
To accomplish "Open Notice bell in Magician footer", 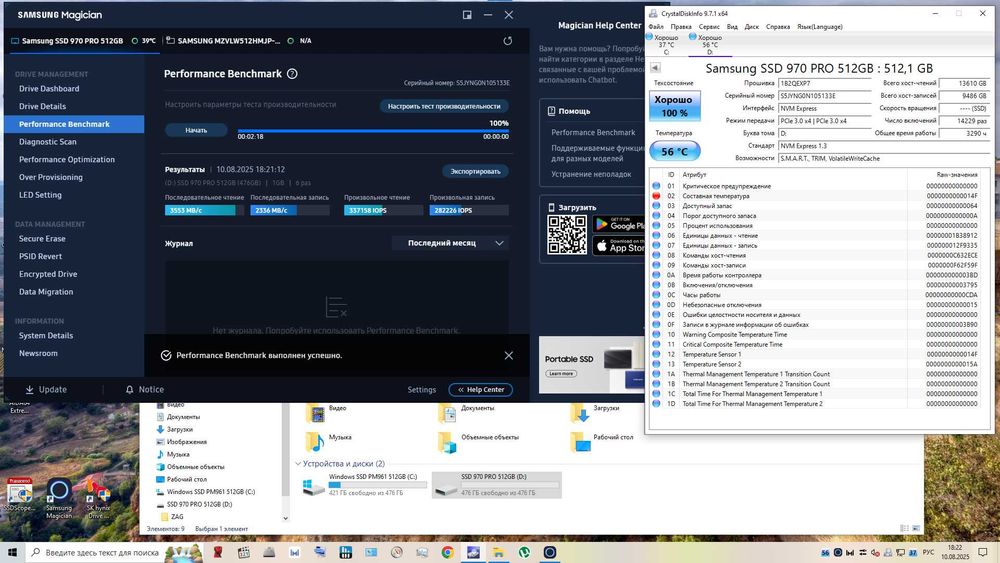I will (129, 390).
